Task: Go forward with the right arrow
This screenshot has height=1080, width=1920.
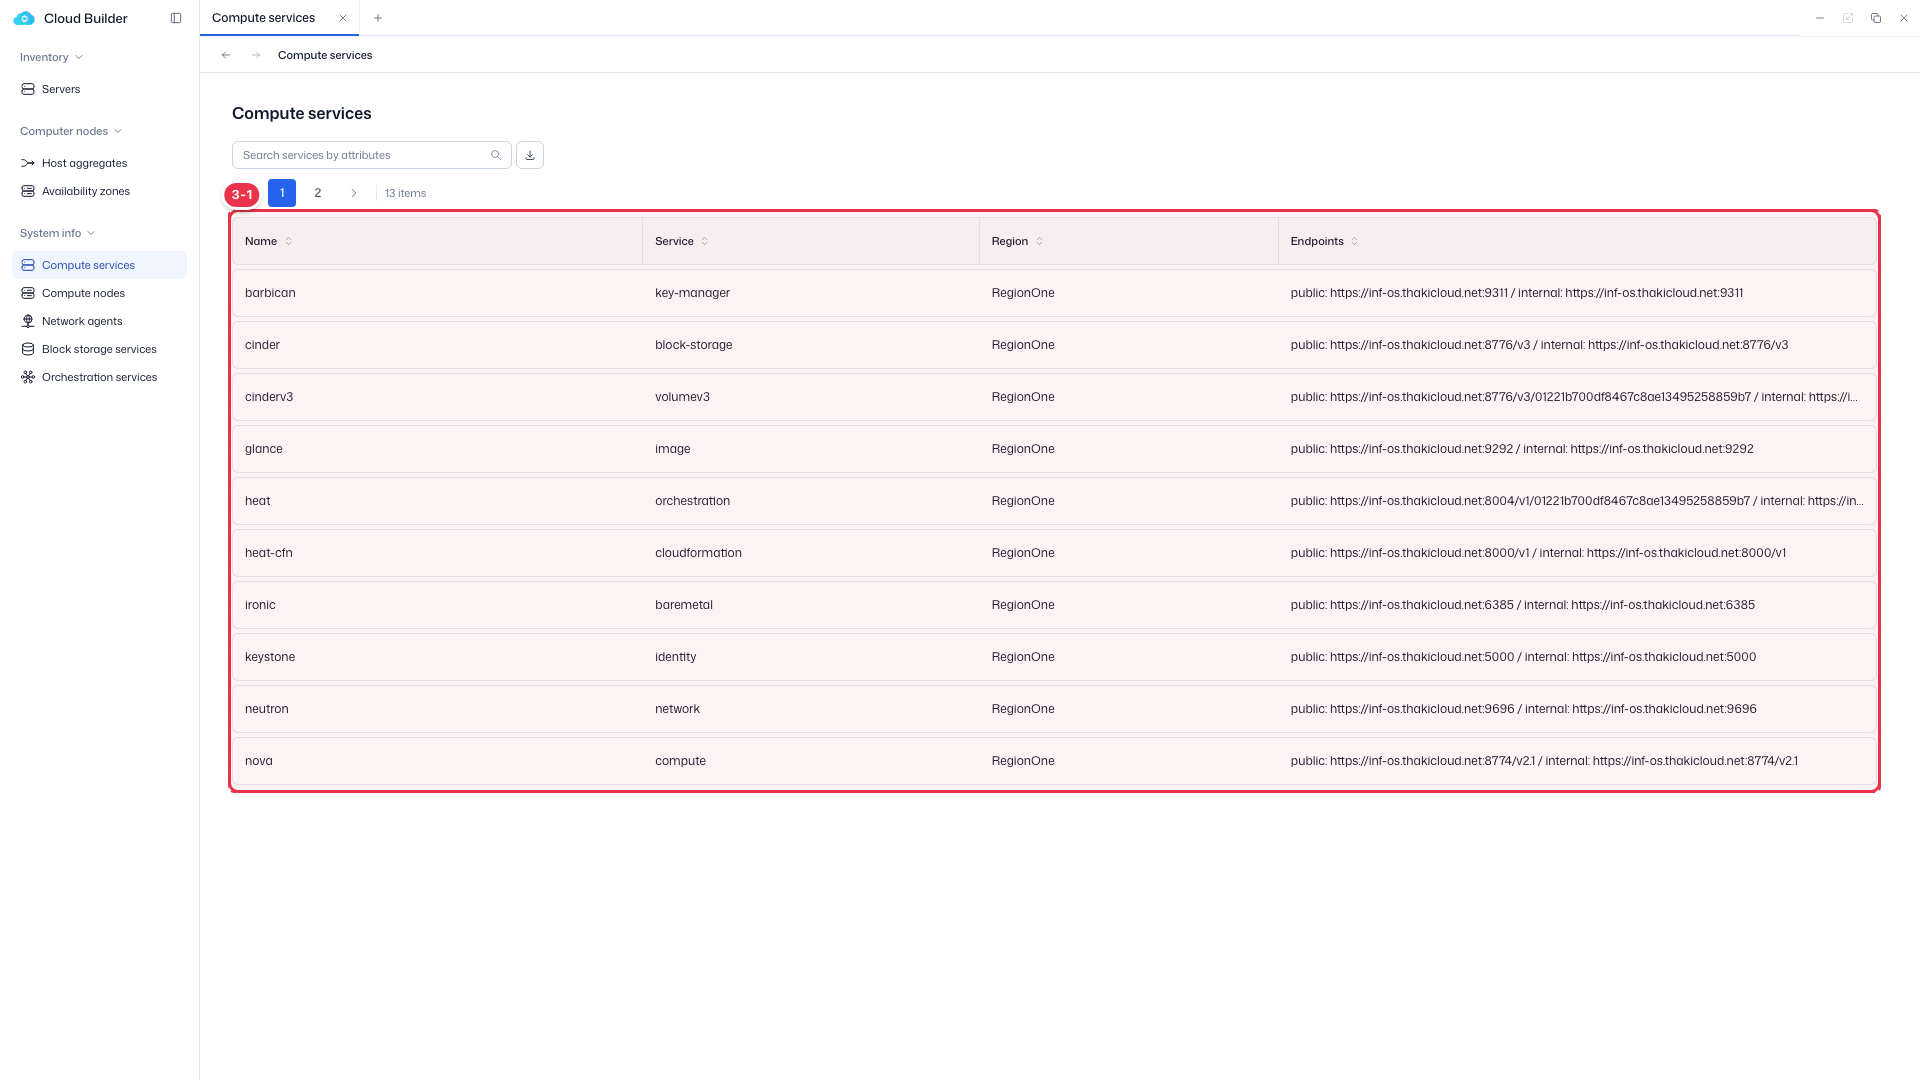Action: coord(256,55)
